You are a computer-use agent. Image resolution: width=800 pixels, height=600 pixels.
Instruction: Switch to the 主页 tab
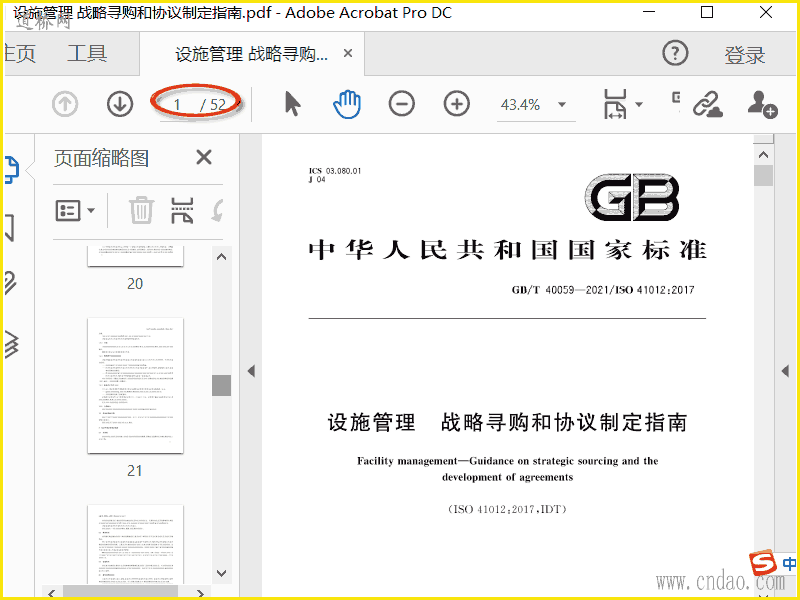tap(20, 54)
